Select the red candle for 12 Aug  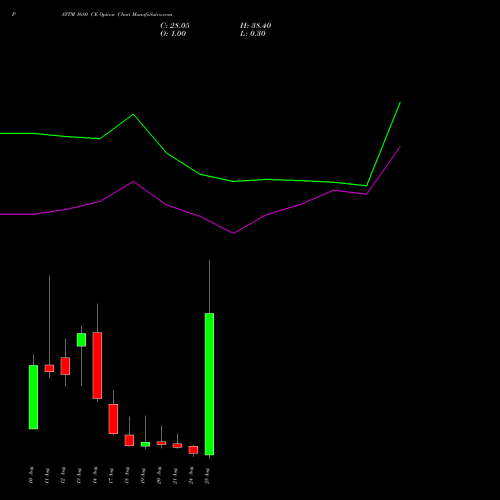point(65,366)
